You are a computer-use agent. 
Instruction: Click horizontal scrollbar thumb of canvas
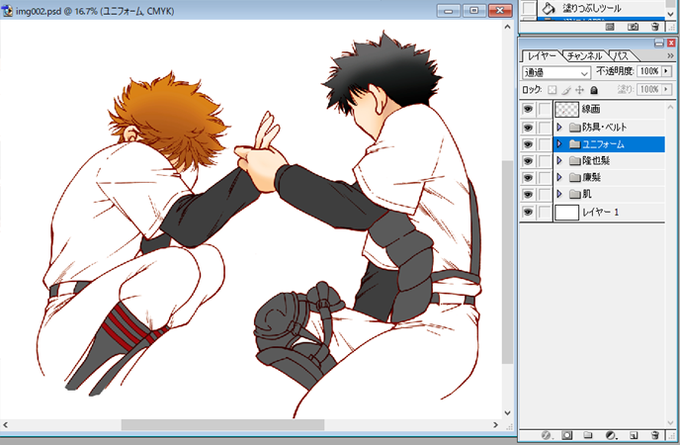coord(222,425)
